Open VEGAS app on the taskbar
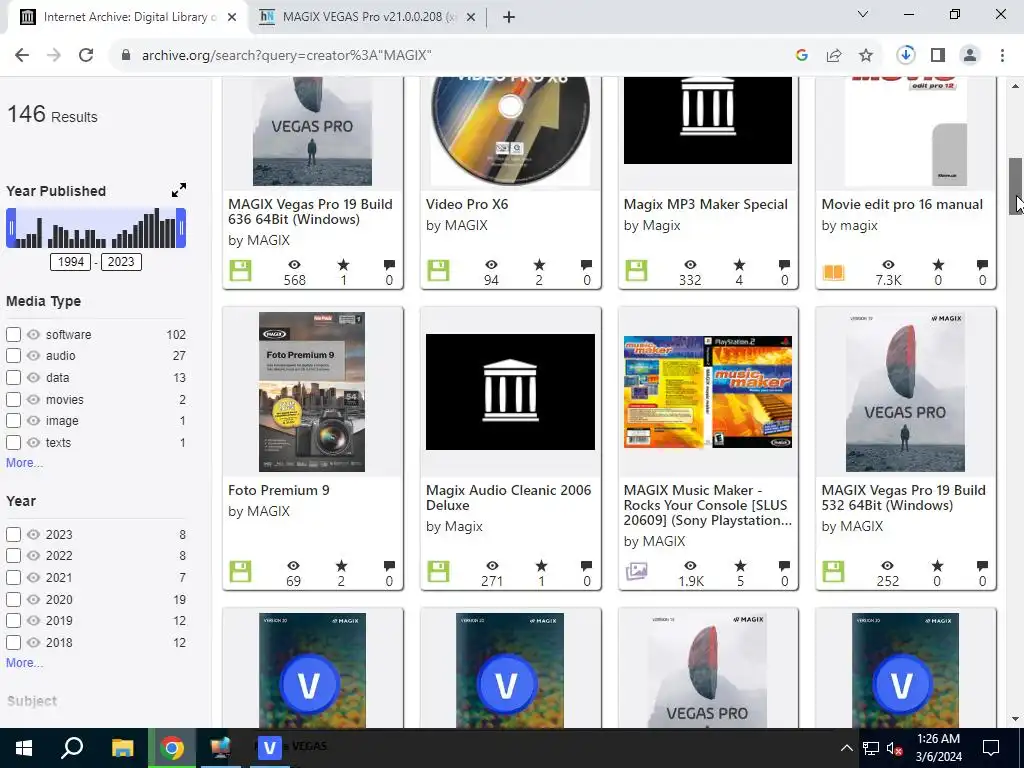 (269, 748)
